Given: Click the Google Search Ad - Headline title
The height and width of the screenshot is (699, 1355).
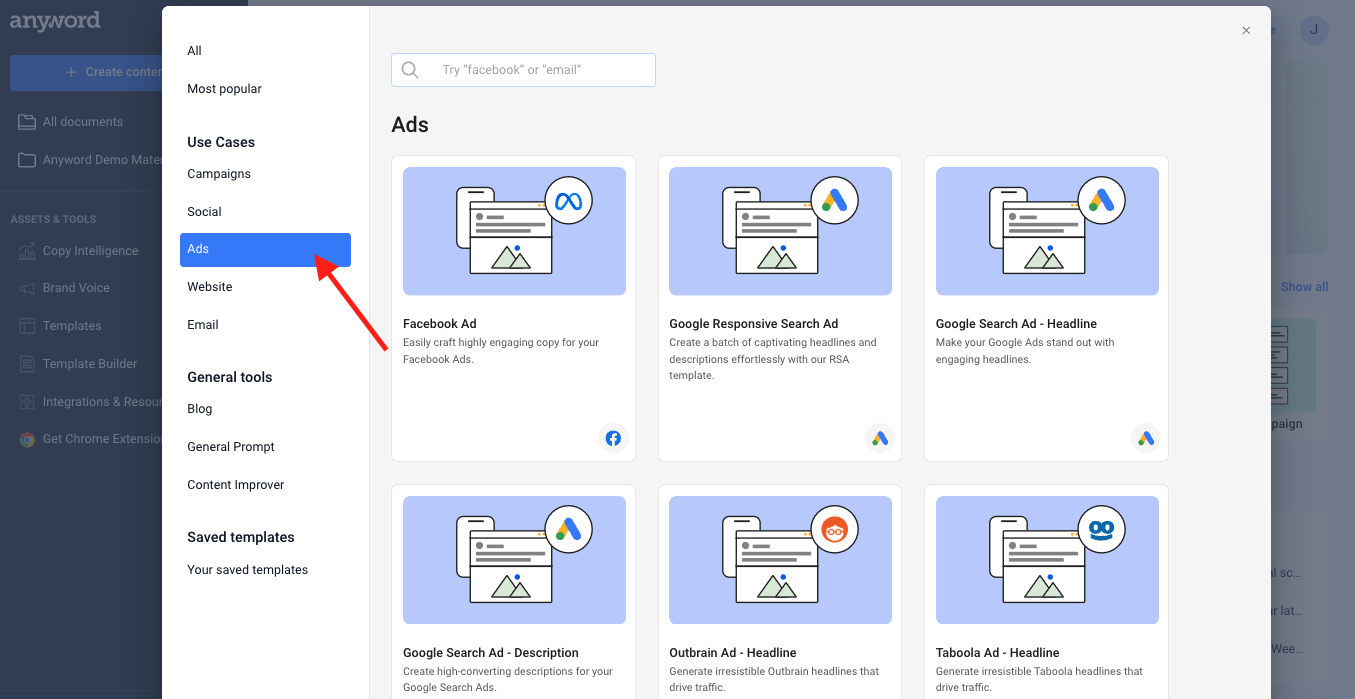Looking at the screenshot, I should pos(1016,324).
